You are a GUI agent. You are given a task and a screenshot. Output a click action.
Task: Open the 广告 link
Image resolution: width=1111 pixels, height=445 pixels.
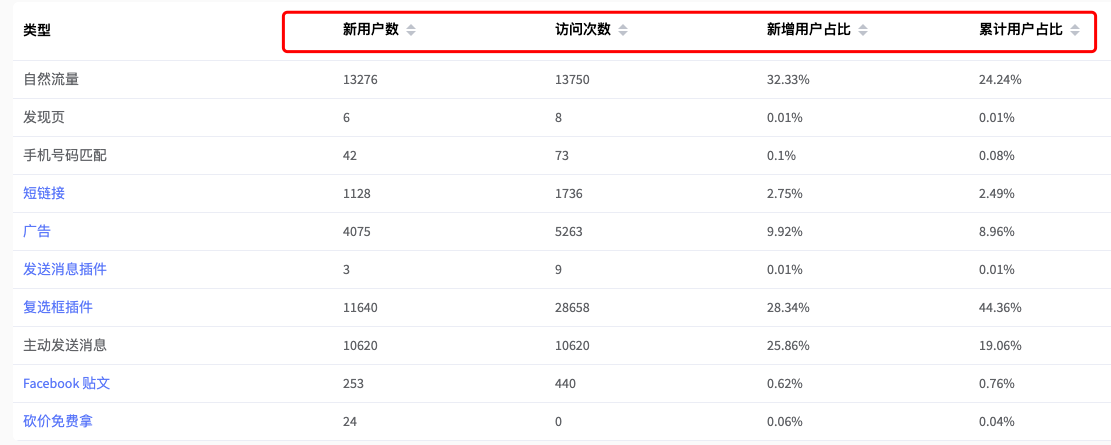point(37,231)
